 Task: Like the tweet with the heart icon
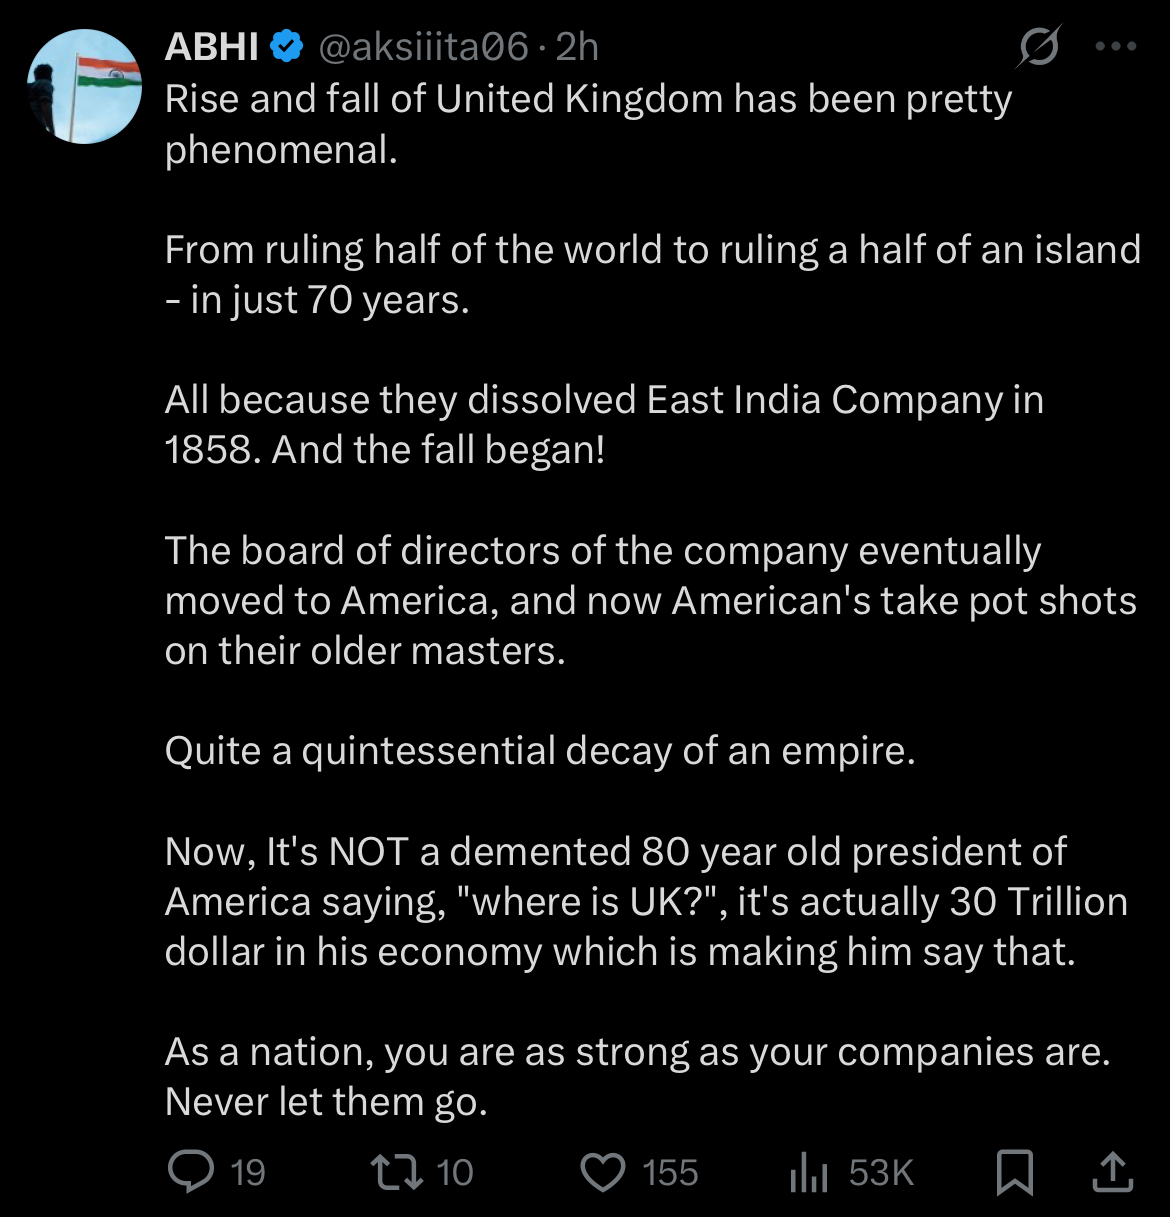[603, 1173]
